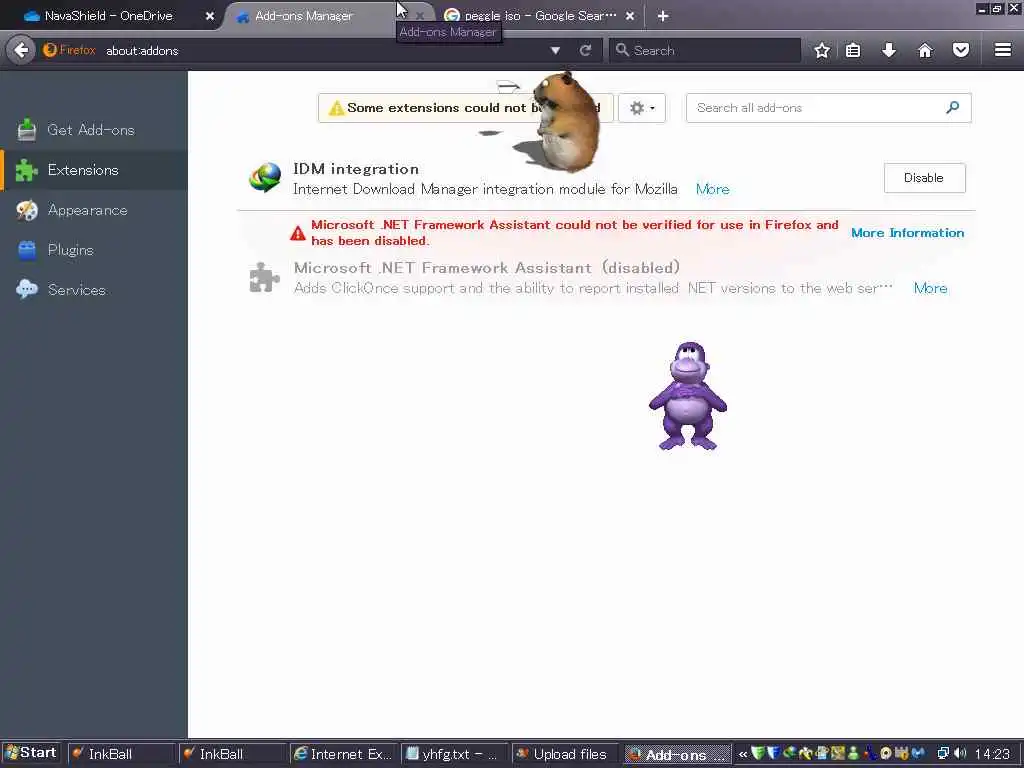
Task: Focus the browser Search box
Action: (x=705, y=50)
